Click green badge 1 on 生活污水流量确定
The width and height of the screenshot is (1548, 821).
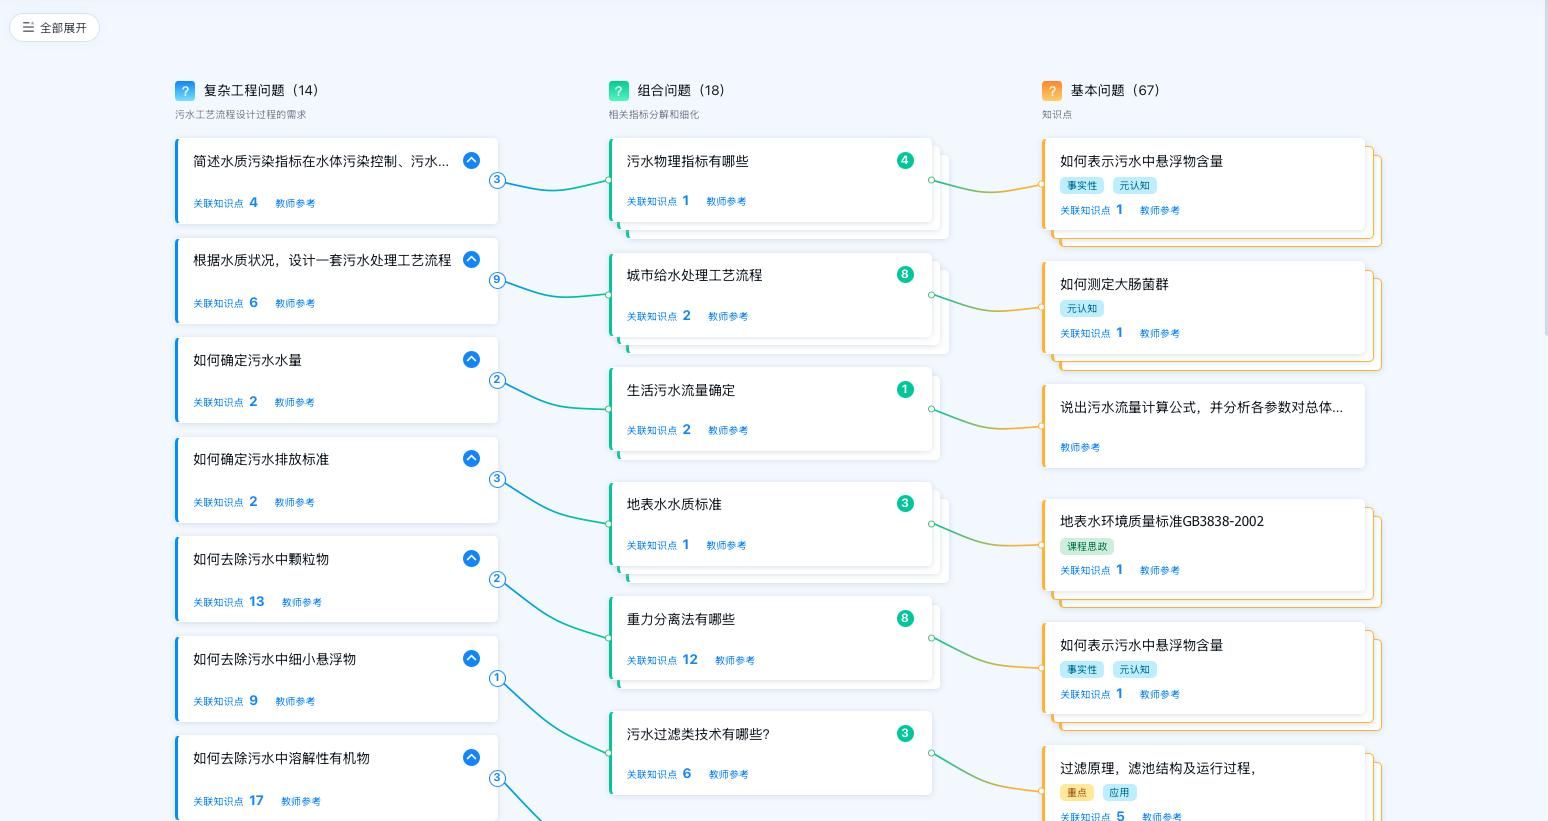905,390
